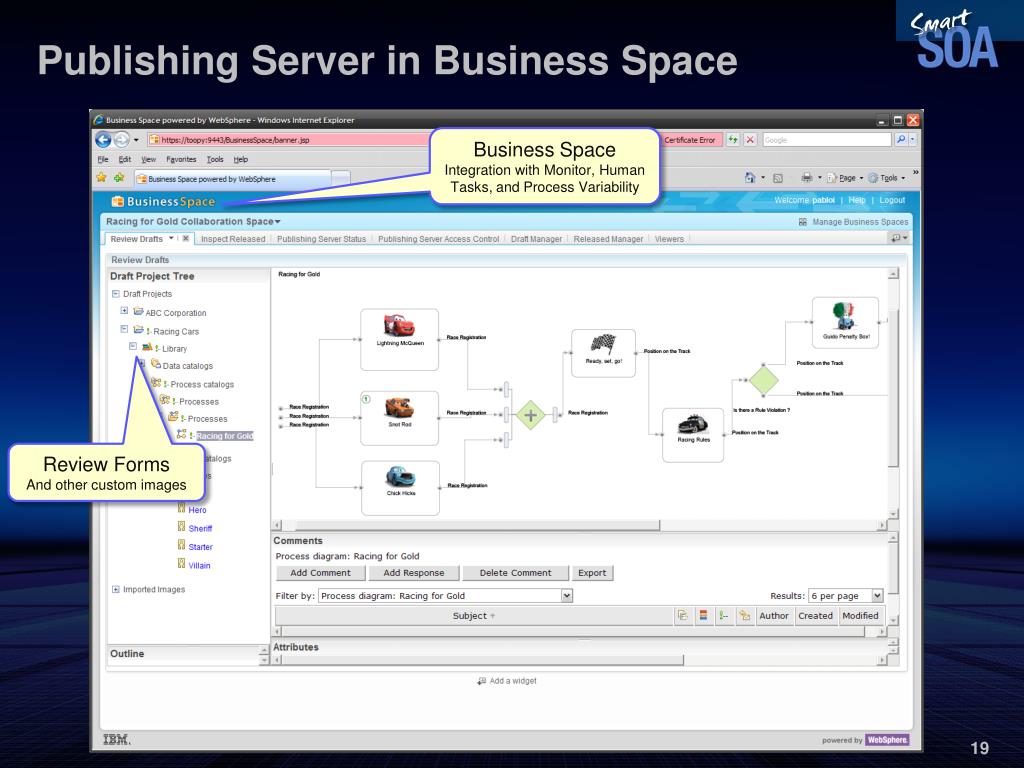Open the Tools dropdown in command bar
The image size is (1024, 768).
coord(888,178)
